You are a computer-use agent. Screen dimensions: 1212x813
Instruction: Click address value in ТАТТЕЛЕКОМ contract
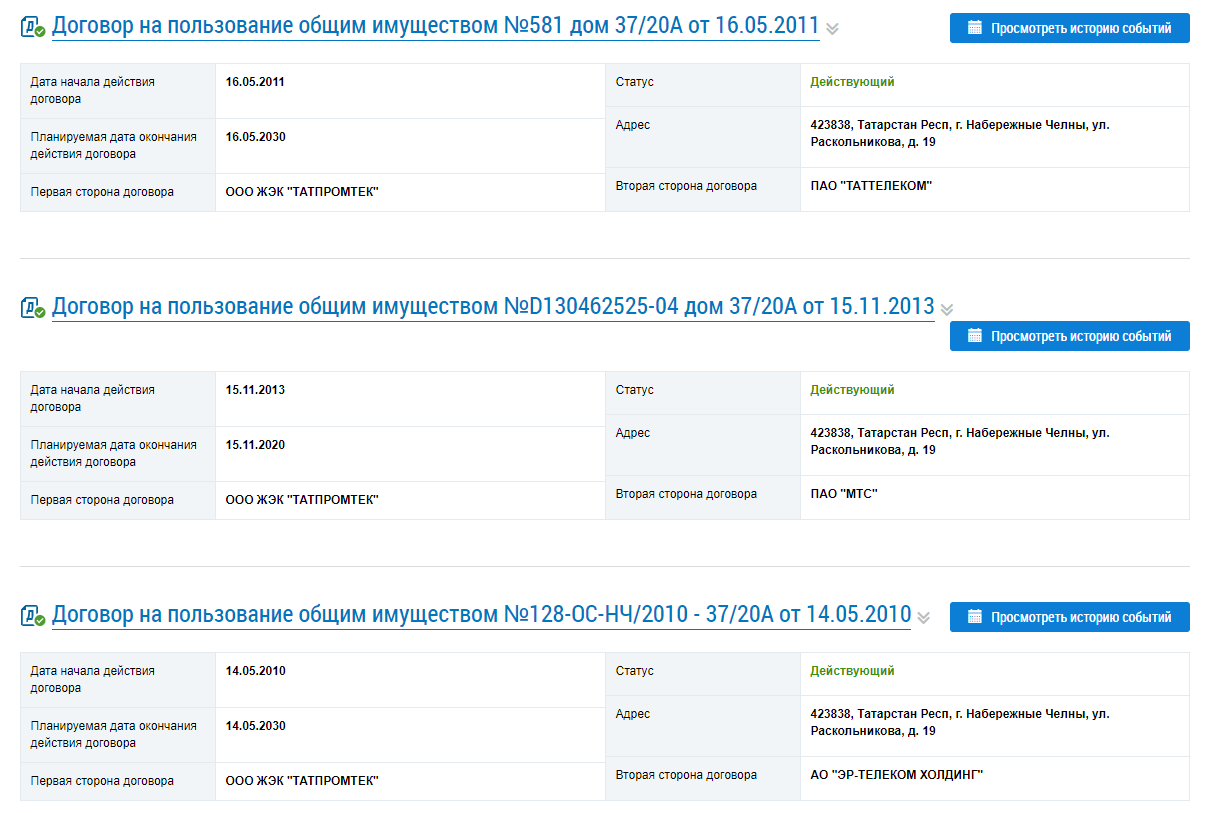click(959, 134)
